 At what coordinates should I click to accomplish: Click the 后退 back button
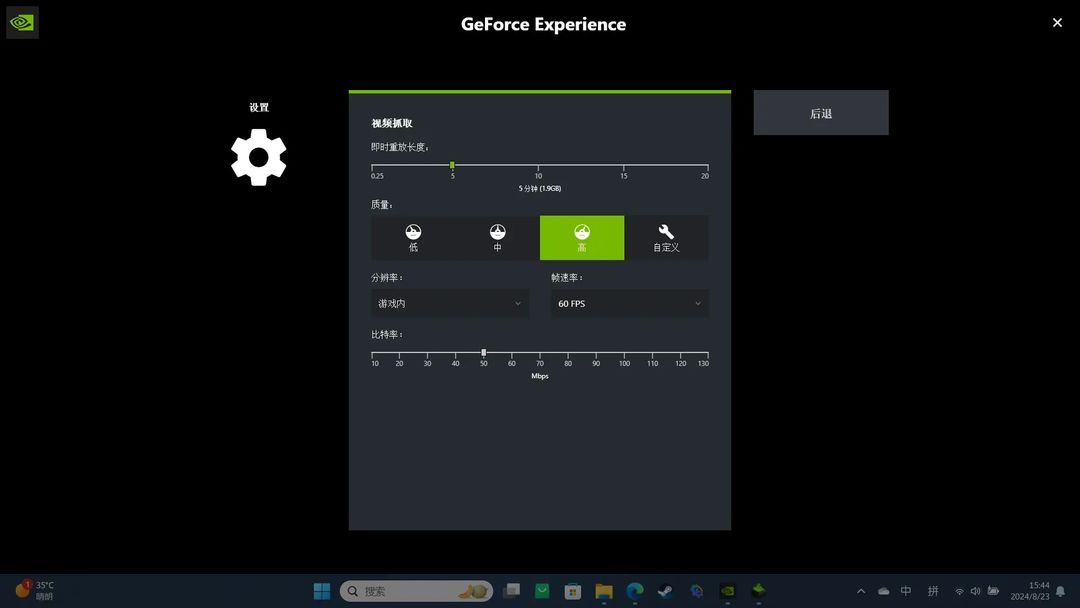pyautogui.click(x=821, y=113)
